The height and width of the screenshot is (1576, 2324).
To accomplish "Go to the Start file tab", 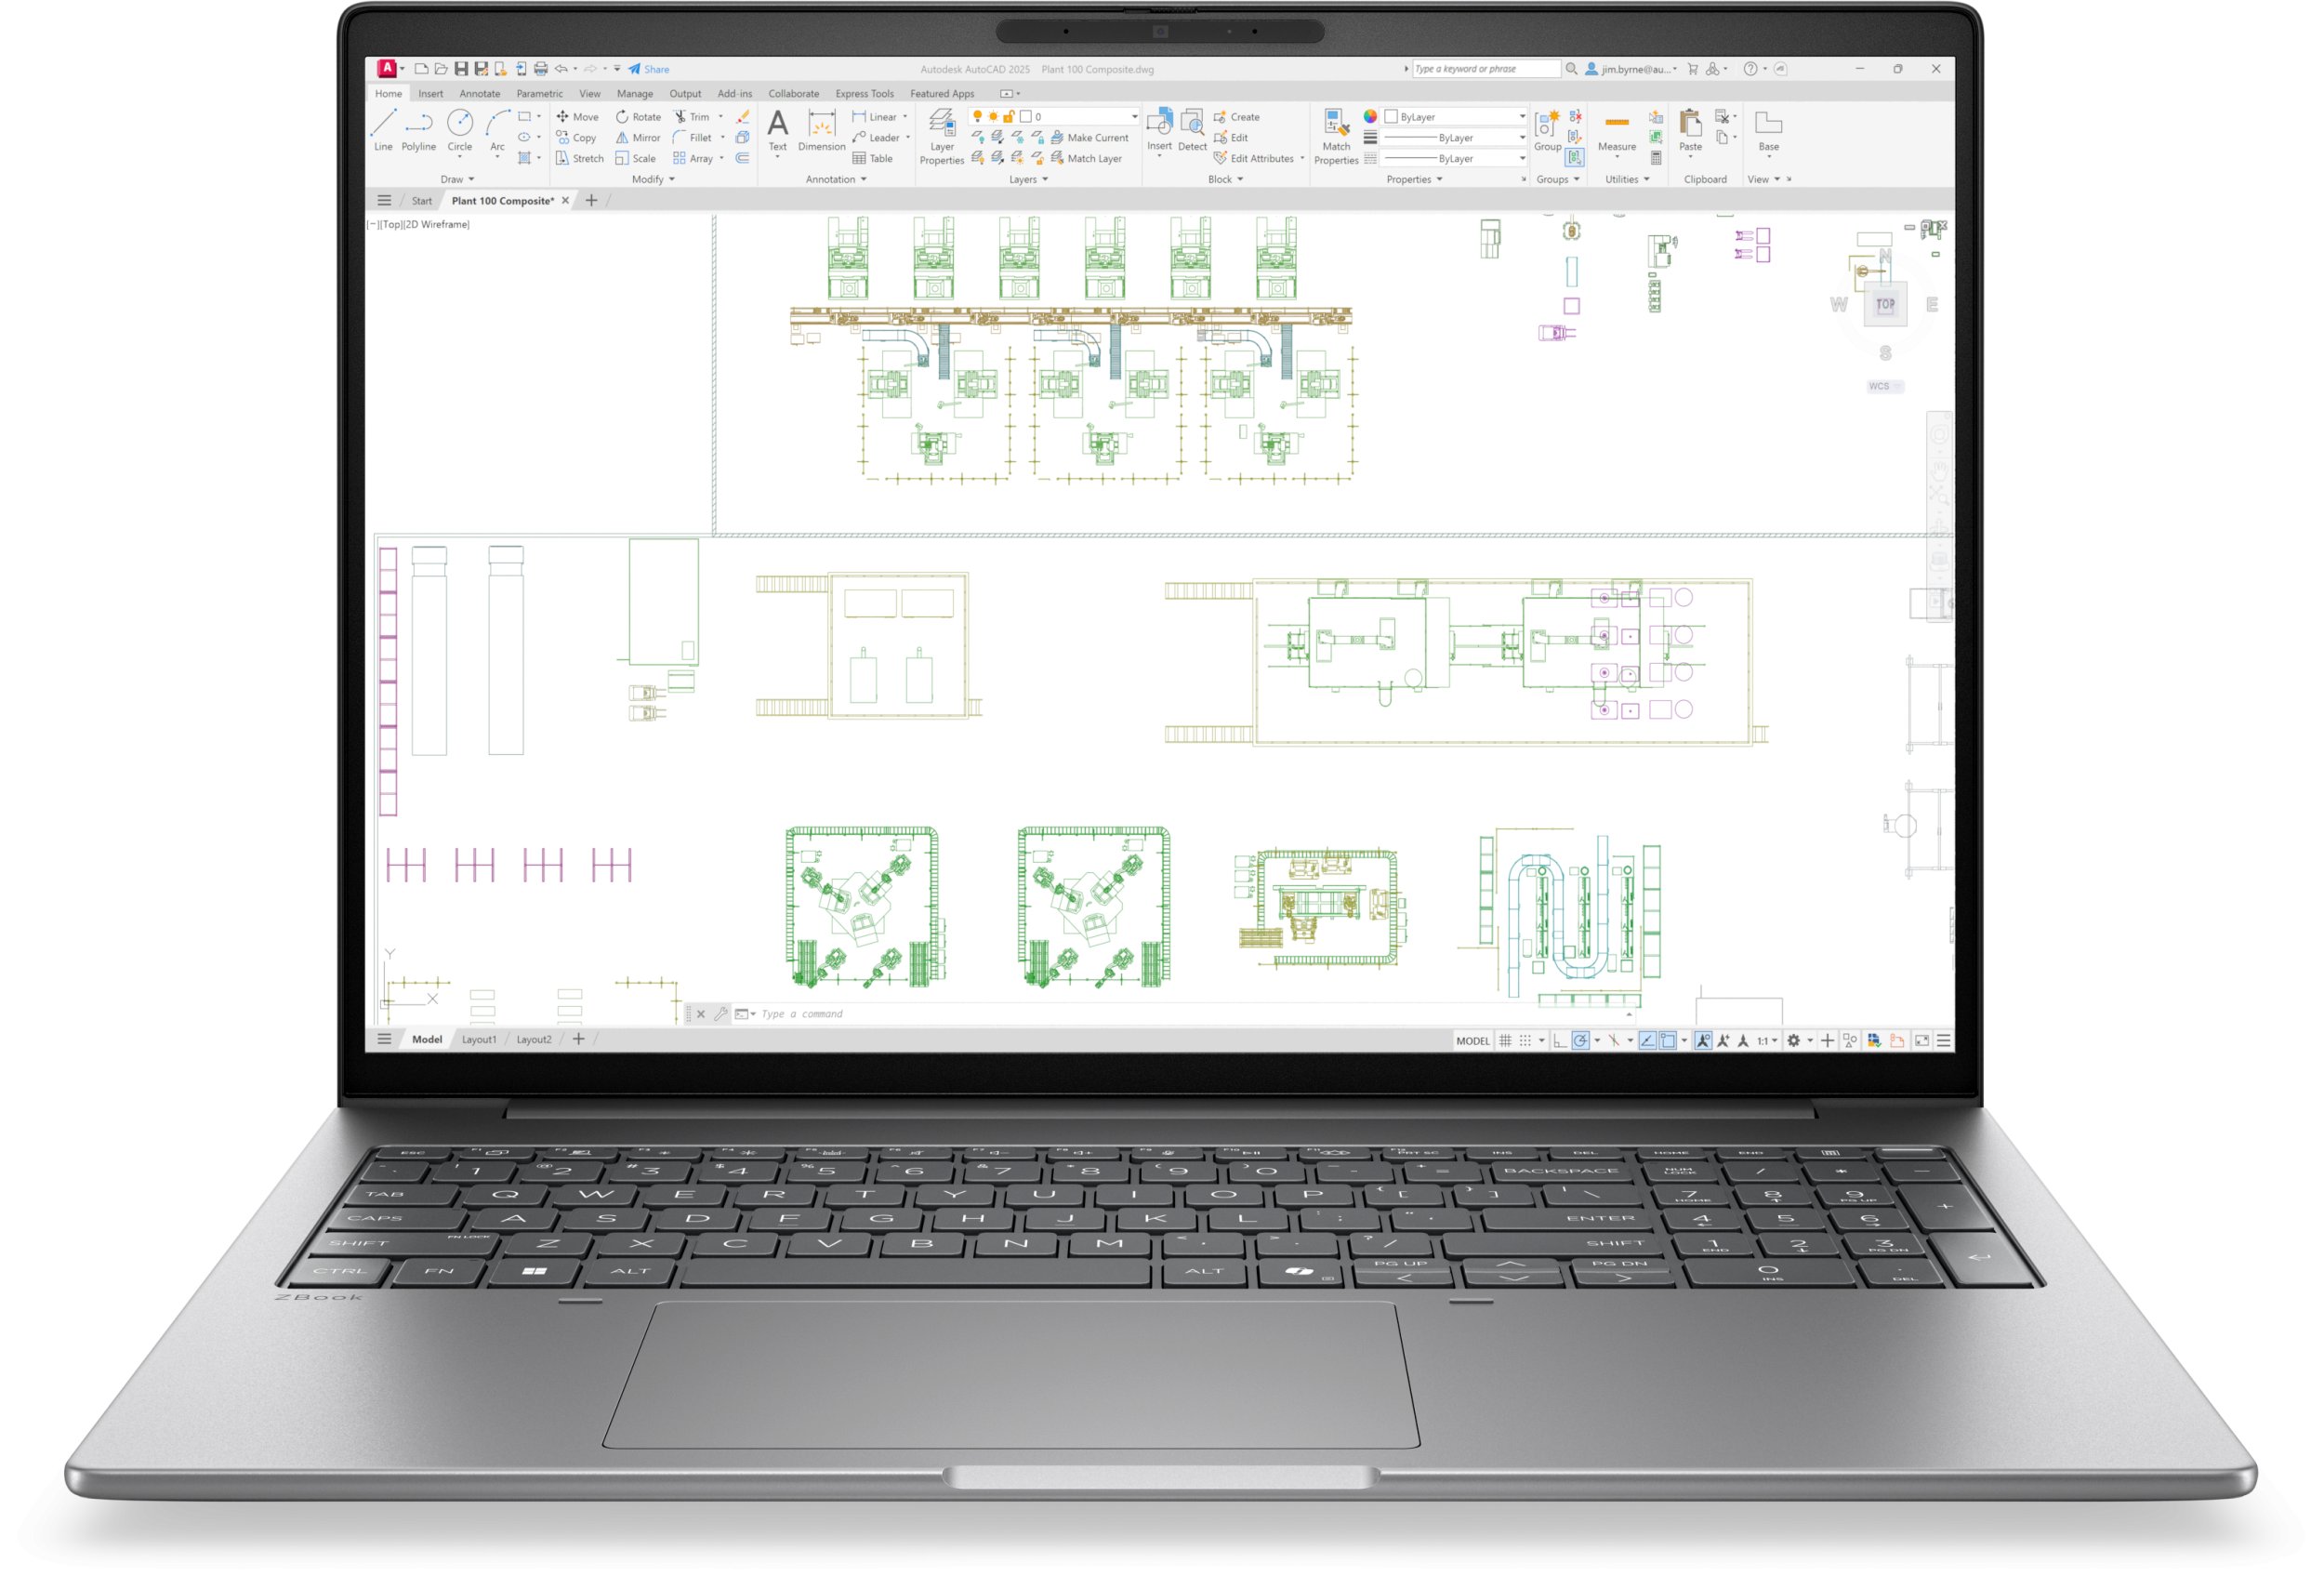I will (422, 200).
